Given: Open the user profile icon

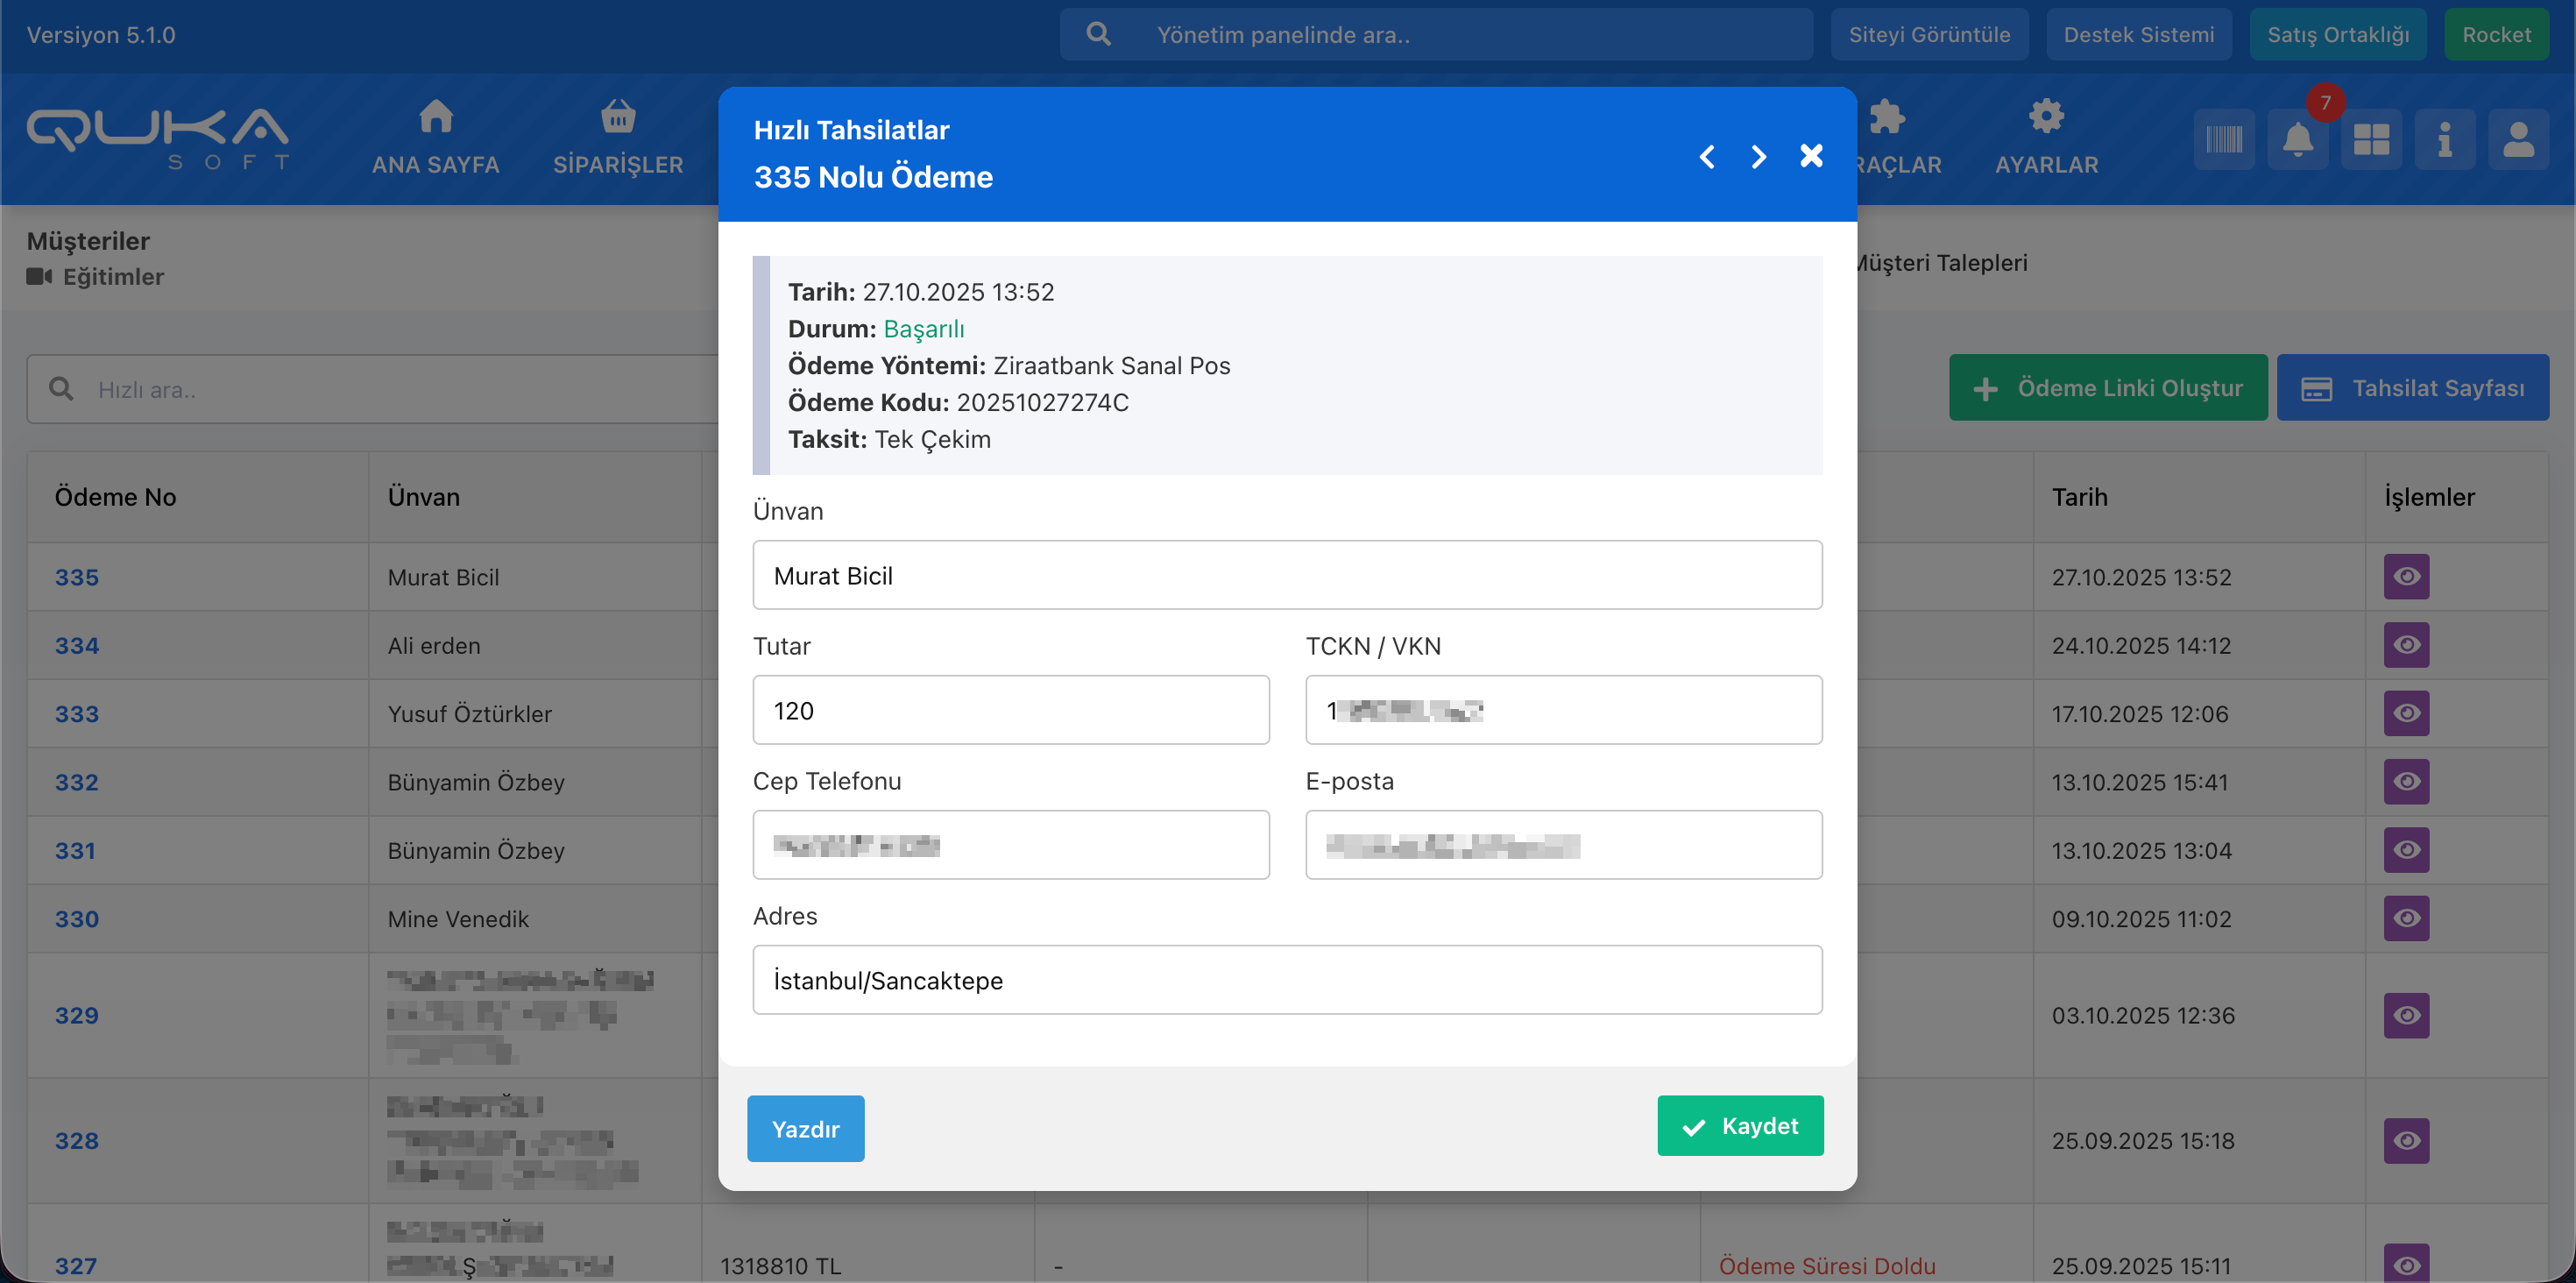Looking at the screenshot, I should tap(2518, 139).
